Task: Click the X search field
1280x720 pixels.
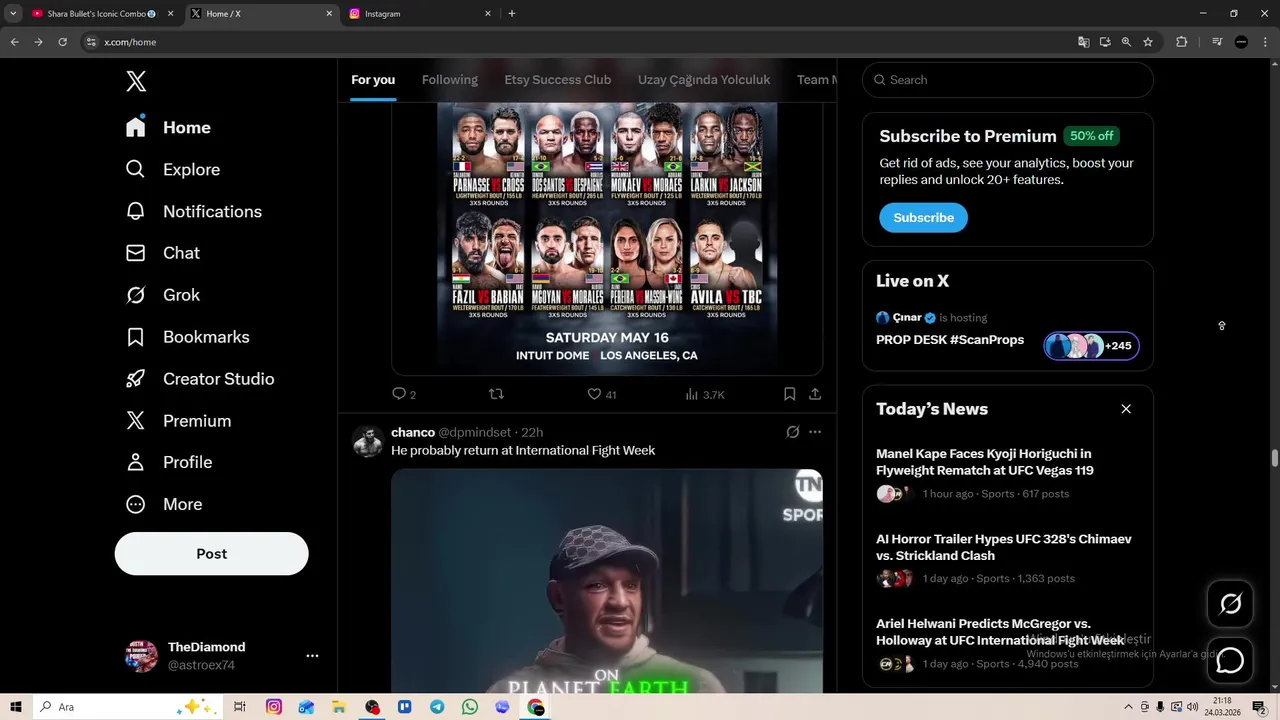Action: tap(1008, 80)
